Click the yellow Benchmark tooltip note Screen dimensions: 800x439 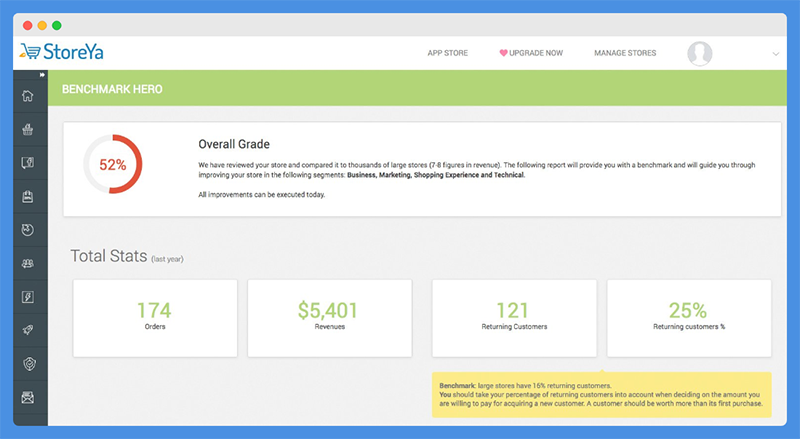click(x=602, y=395)
